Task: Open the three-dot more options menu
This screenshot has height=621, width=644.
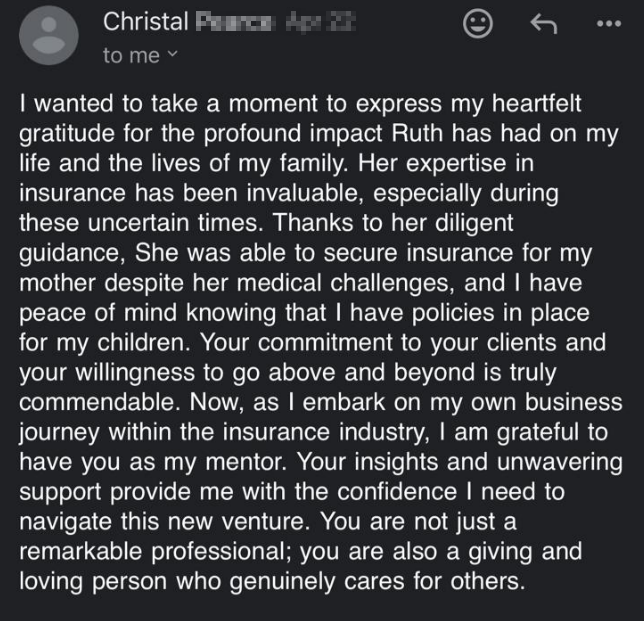Action: coord(609,23)
